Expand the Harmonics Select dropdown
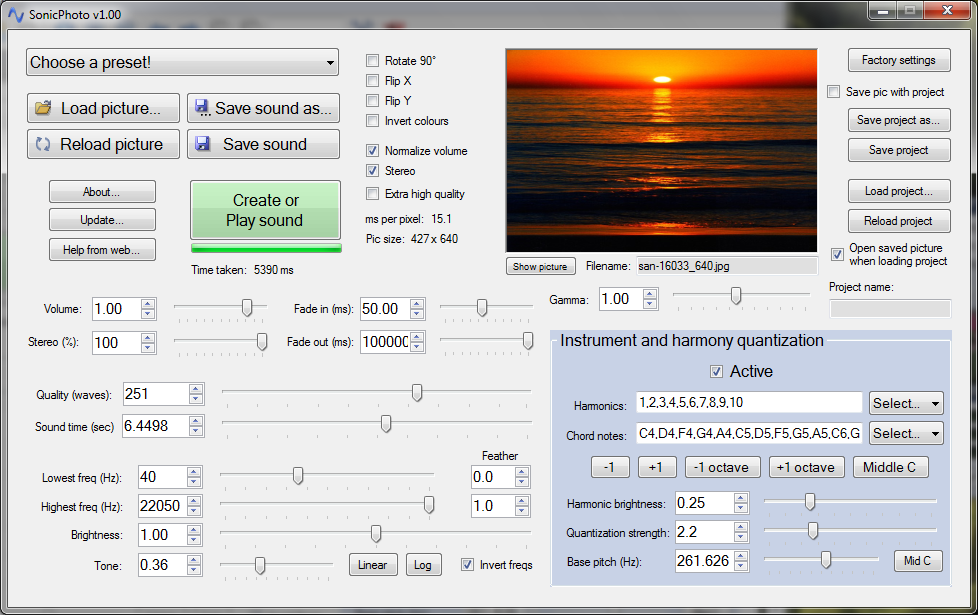 point(906,403)
